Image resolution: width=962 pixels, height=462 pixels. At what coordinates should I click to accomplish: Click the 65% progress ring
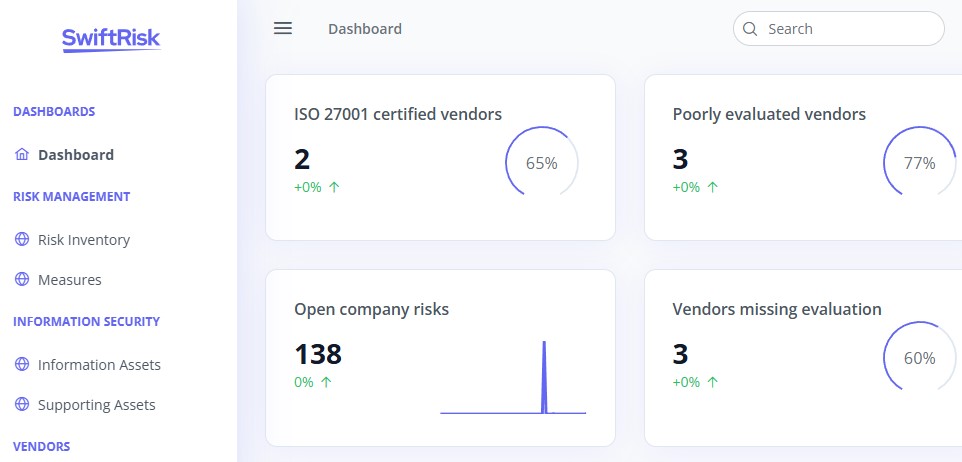542,163
